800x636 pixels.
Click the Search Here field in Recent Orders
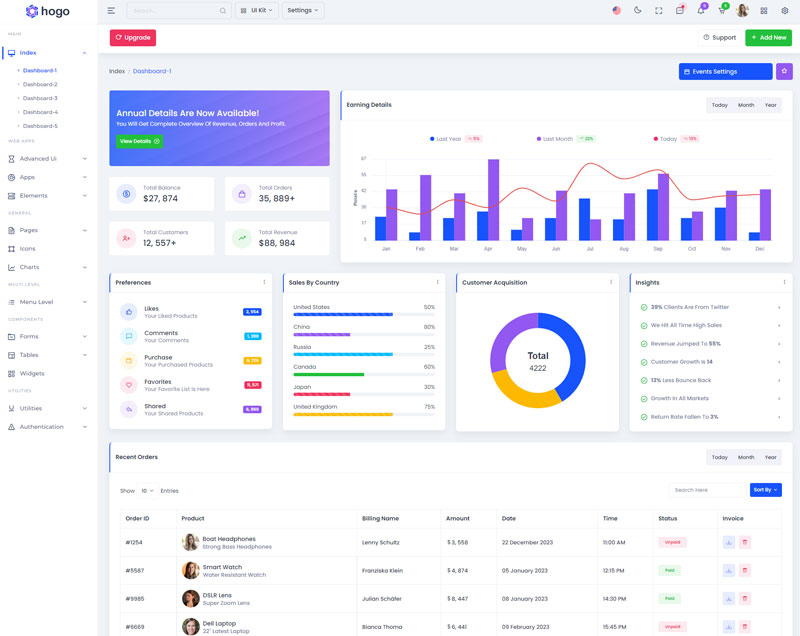point(707,490)
